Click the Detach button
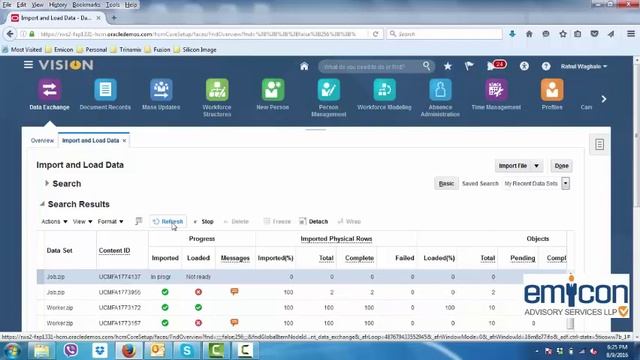This screenshot has height=360, width=640. [x=313, y=221]
